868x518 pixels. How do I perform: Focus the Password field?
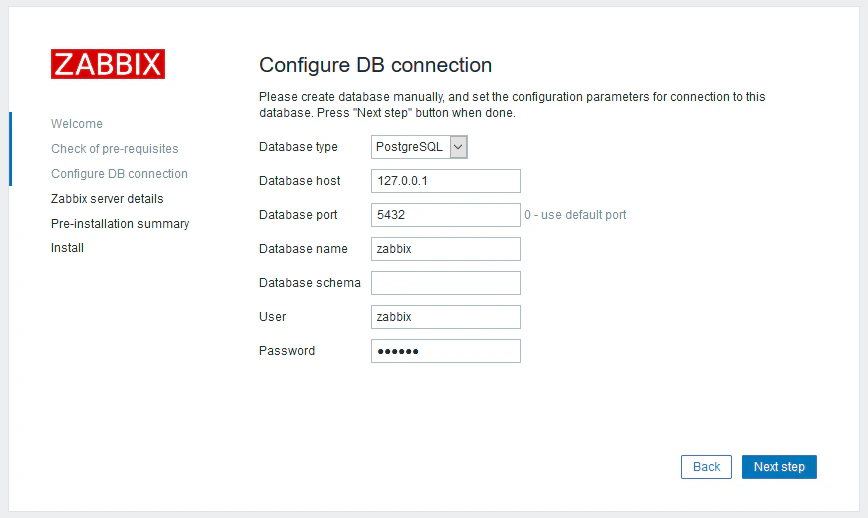click(x=445, y=351)
